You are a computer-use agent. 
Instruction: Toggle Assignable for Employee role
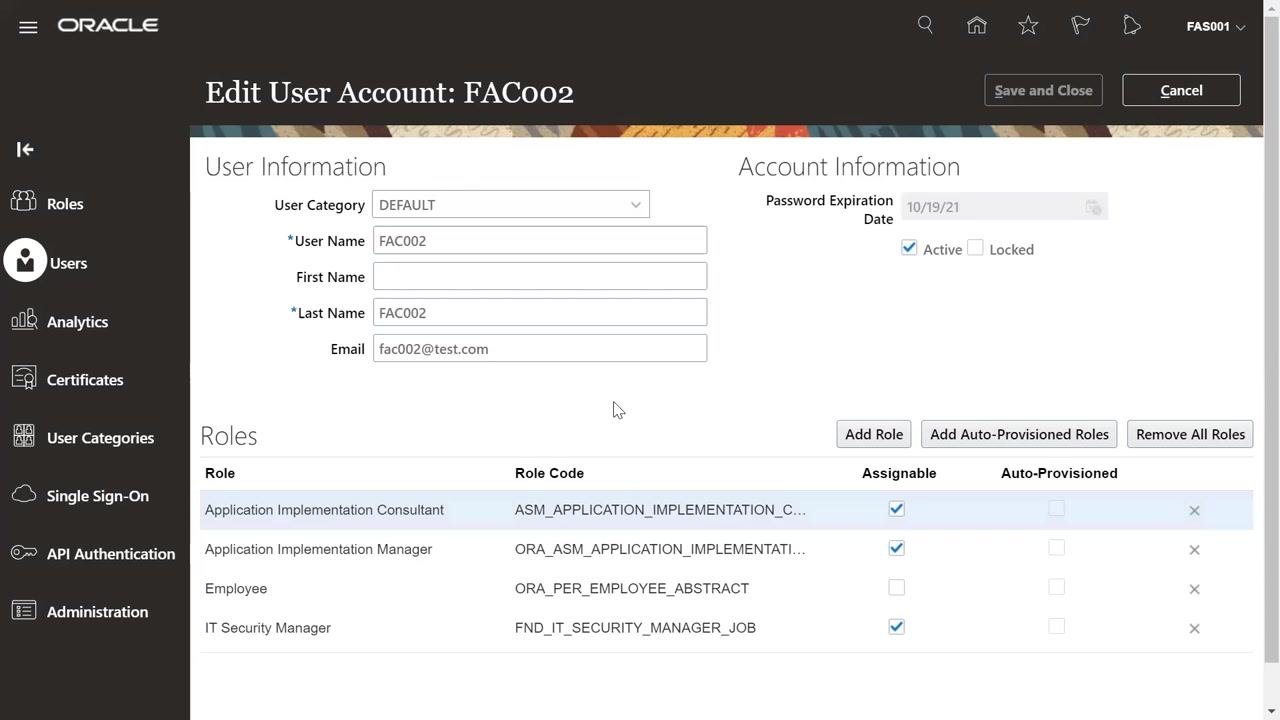pyautogui.click(x=897, y=588)
